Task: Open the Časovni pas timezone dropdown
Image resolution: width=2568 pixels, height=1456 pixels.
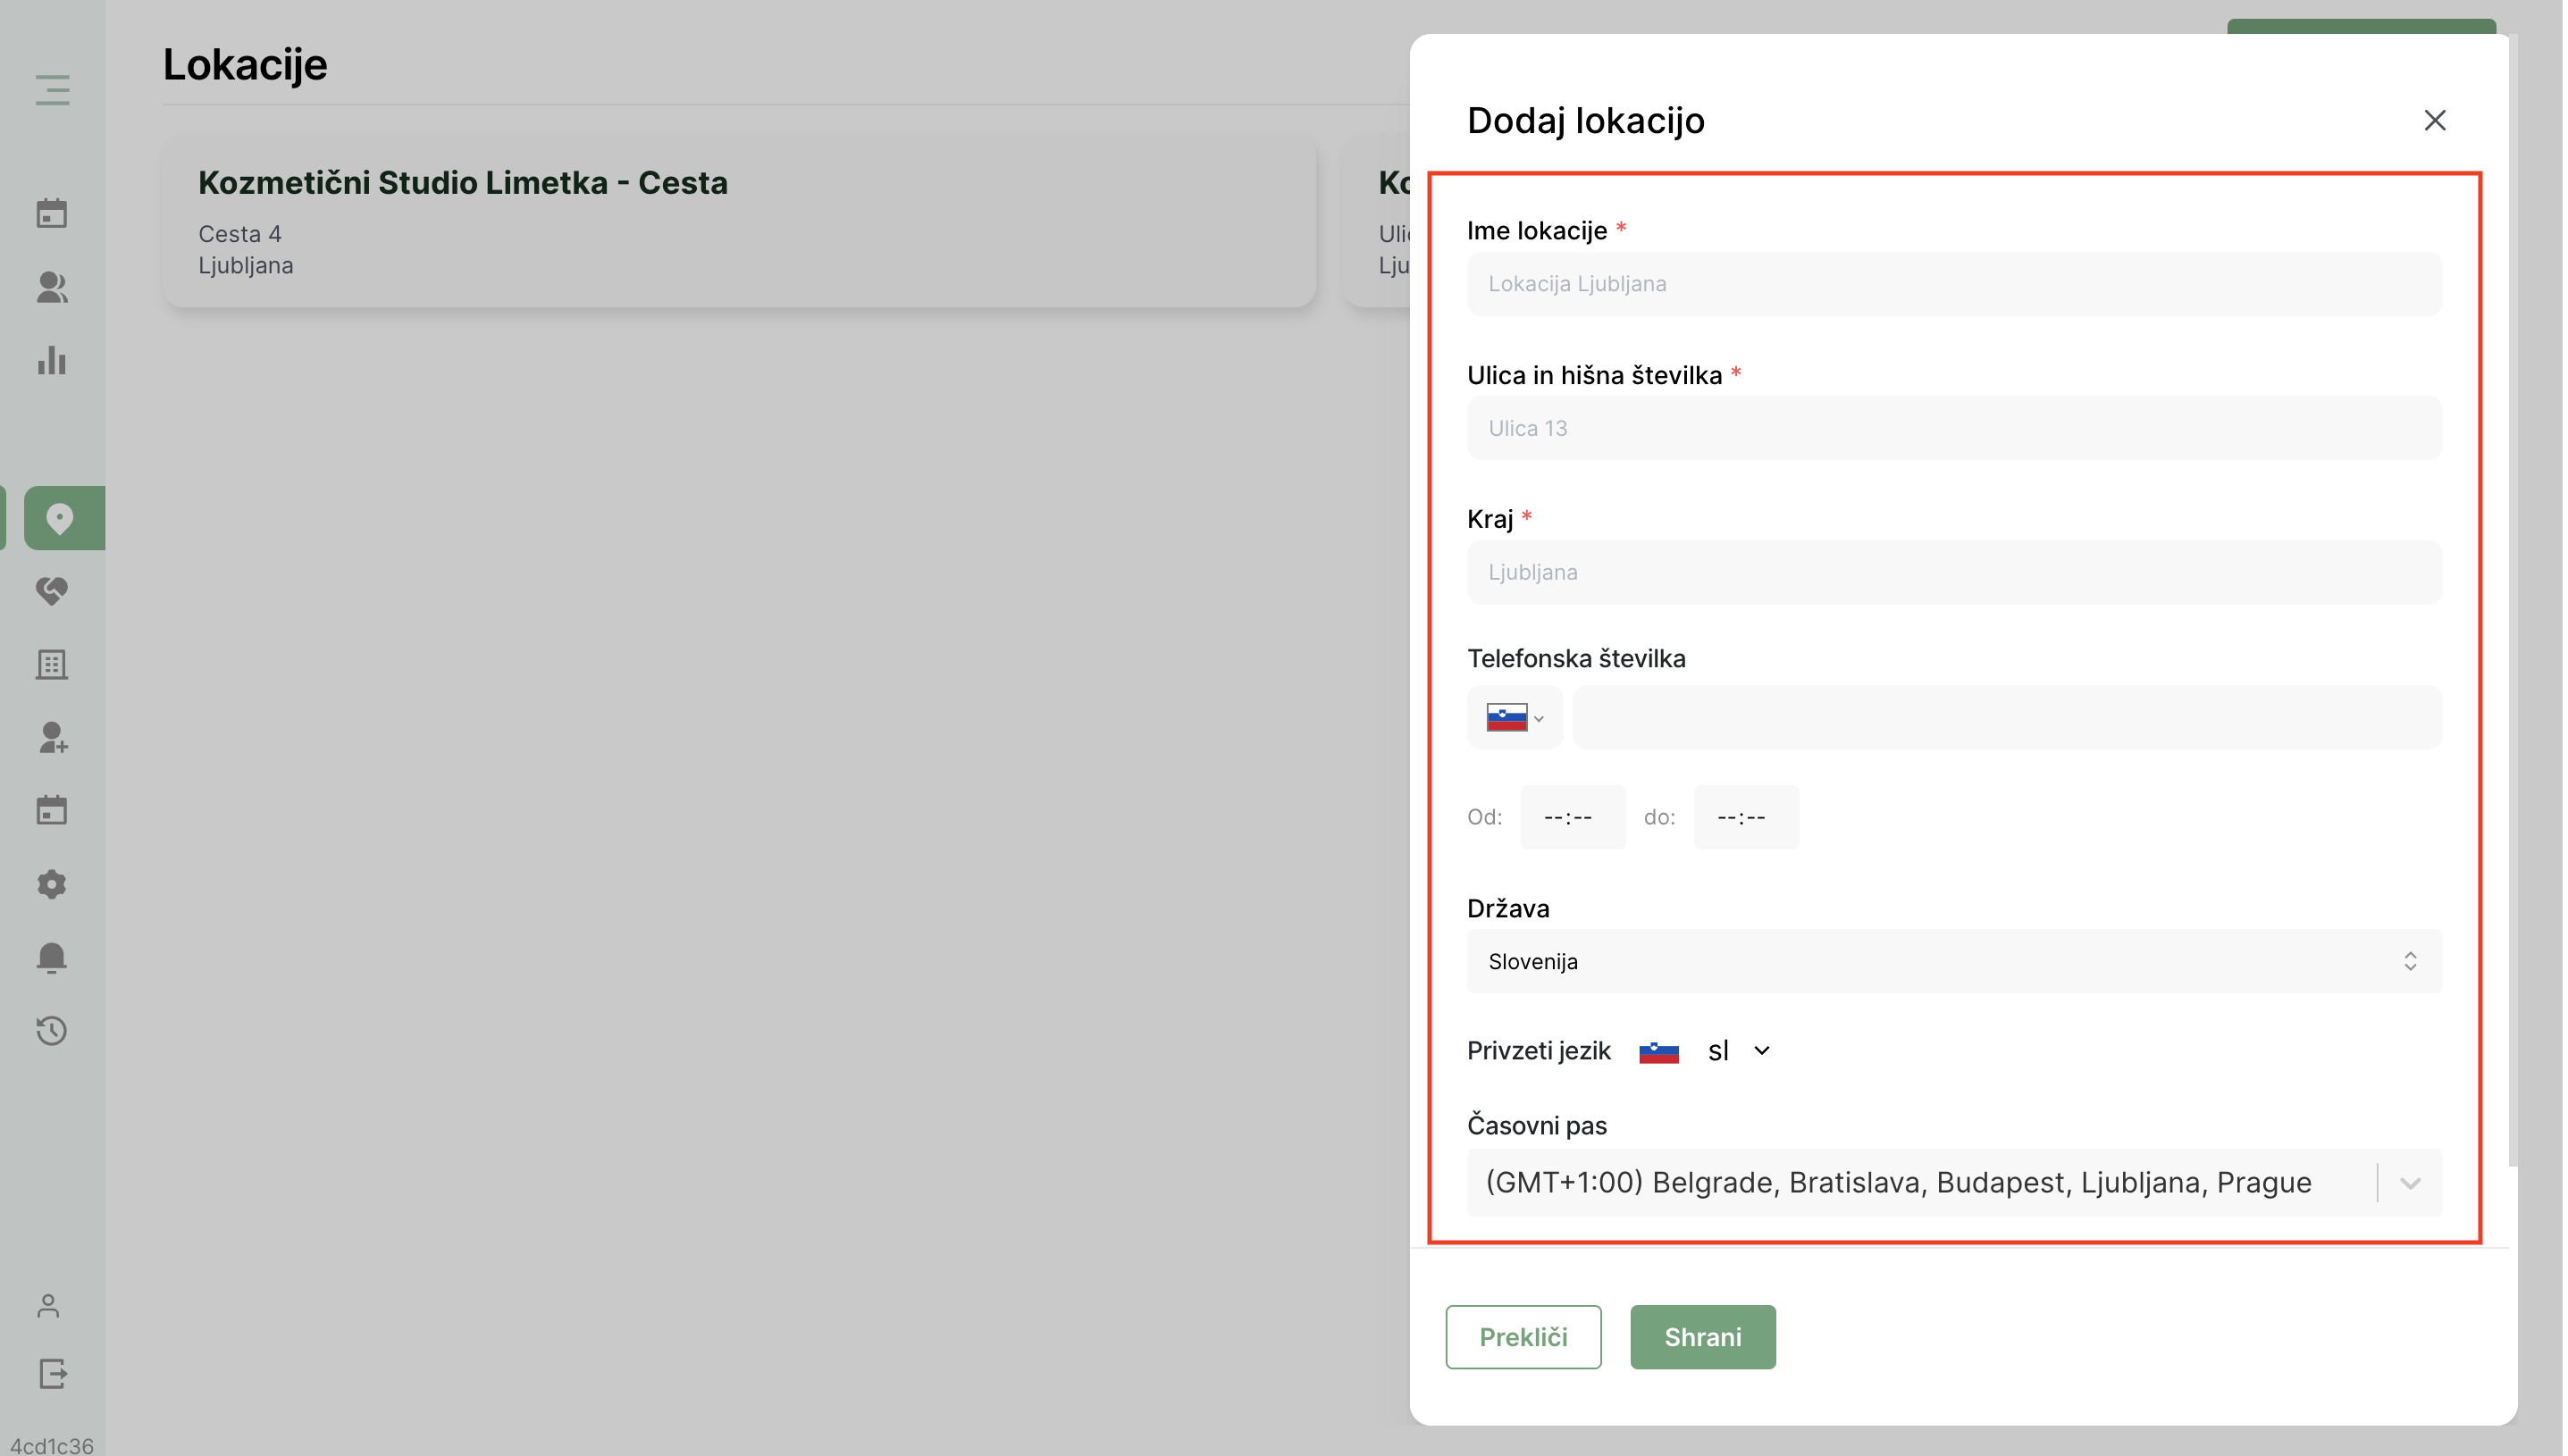Action: coord(1954,1183)
